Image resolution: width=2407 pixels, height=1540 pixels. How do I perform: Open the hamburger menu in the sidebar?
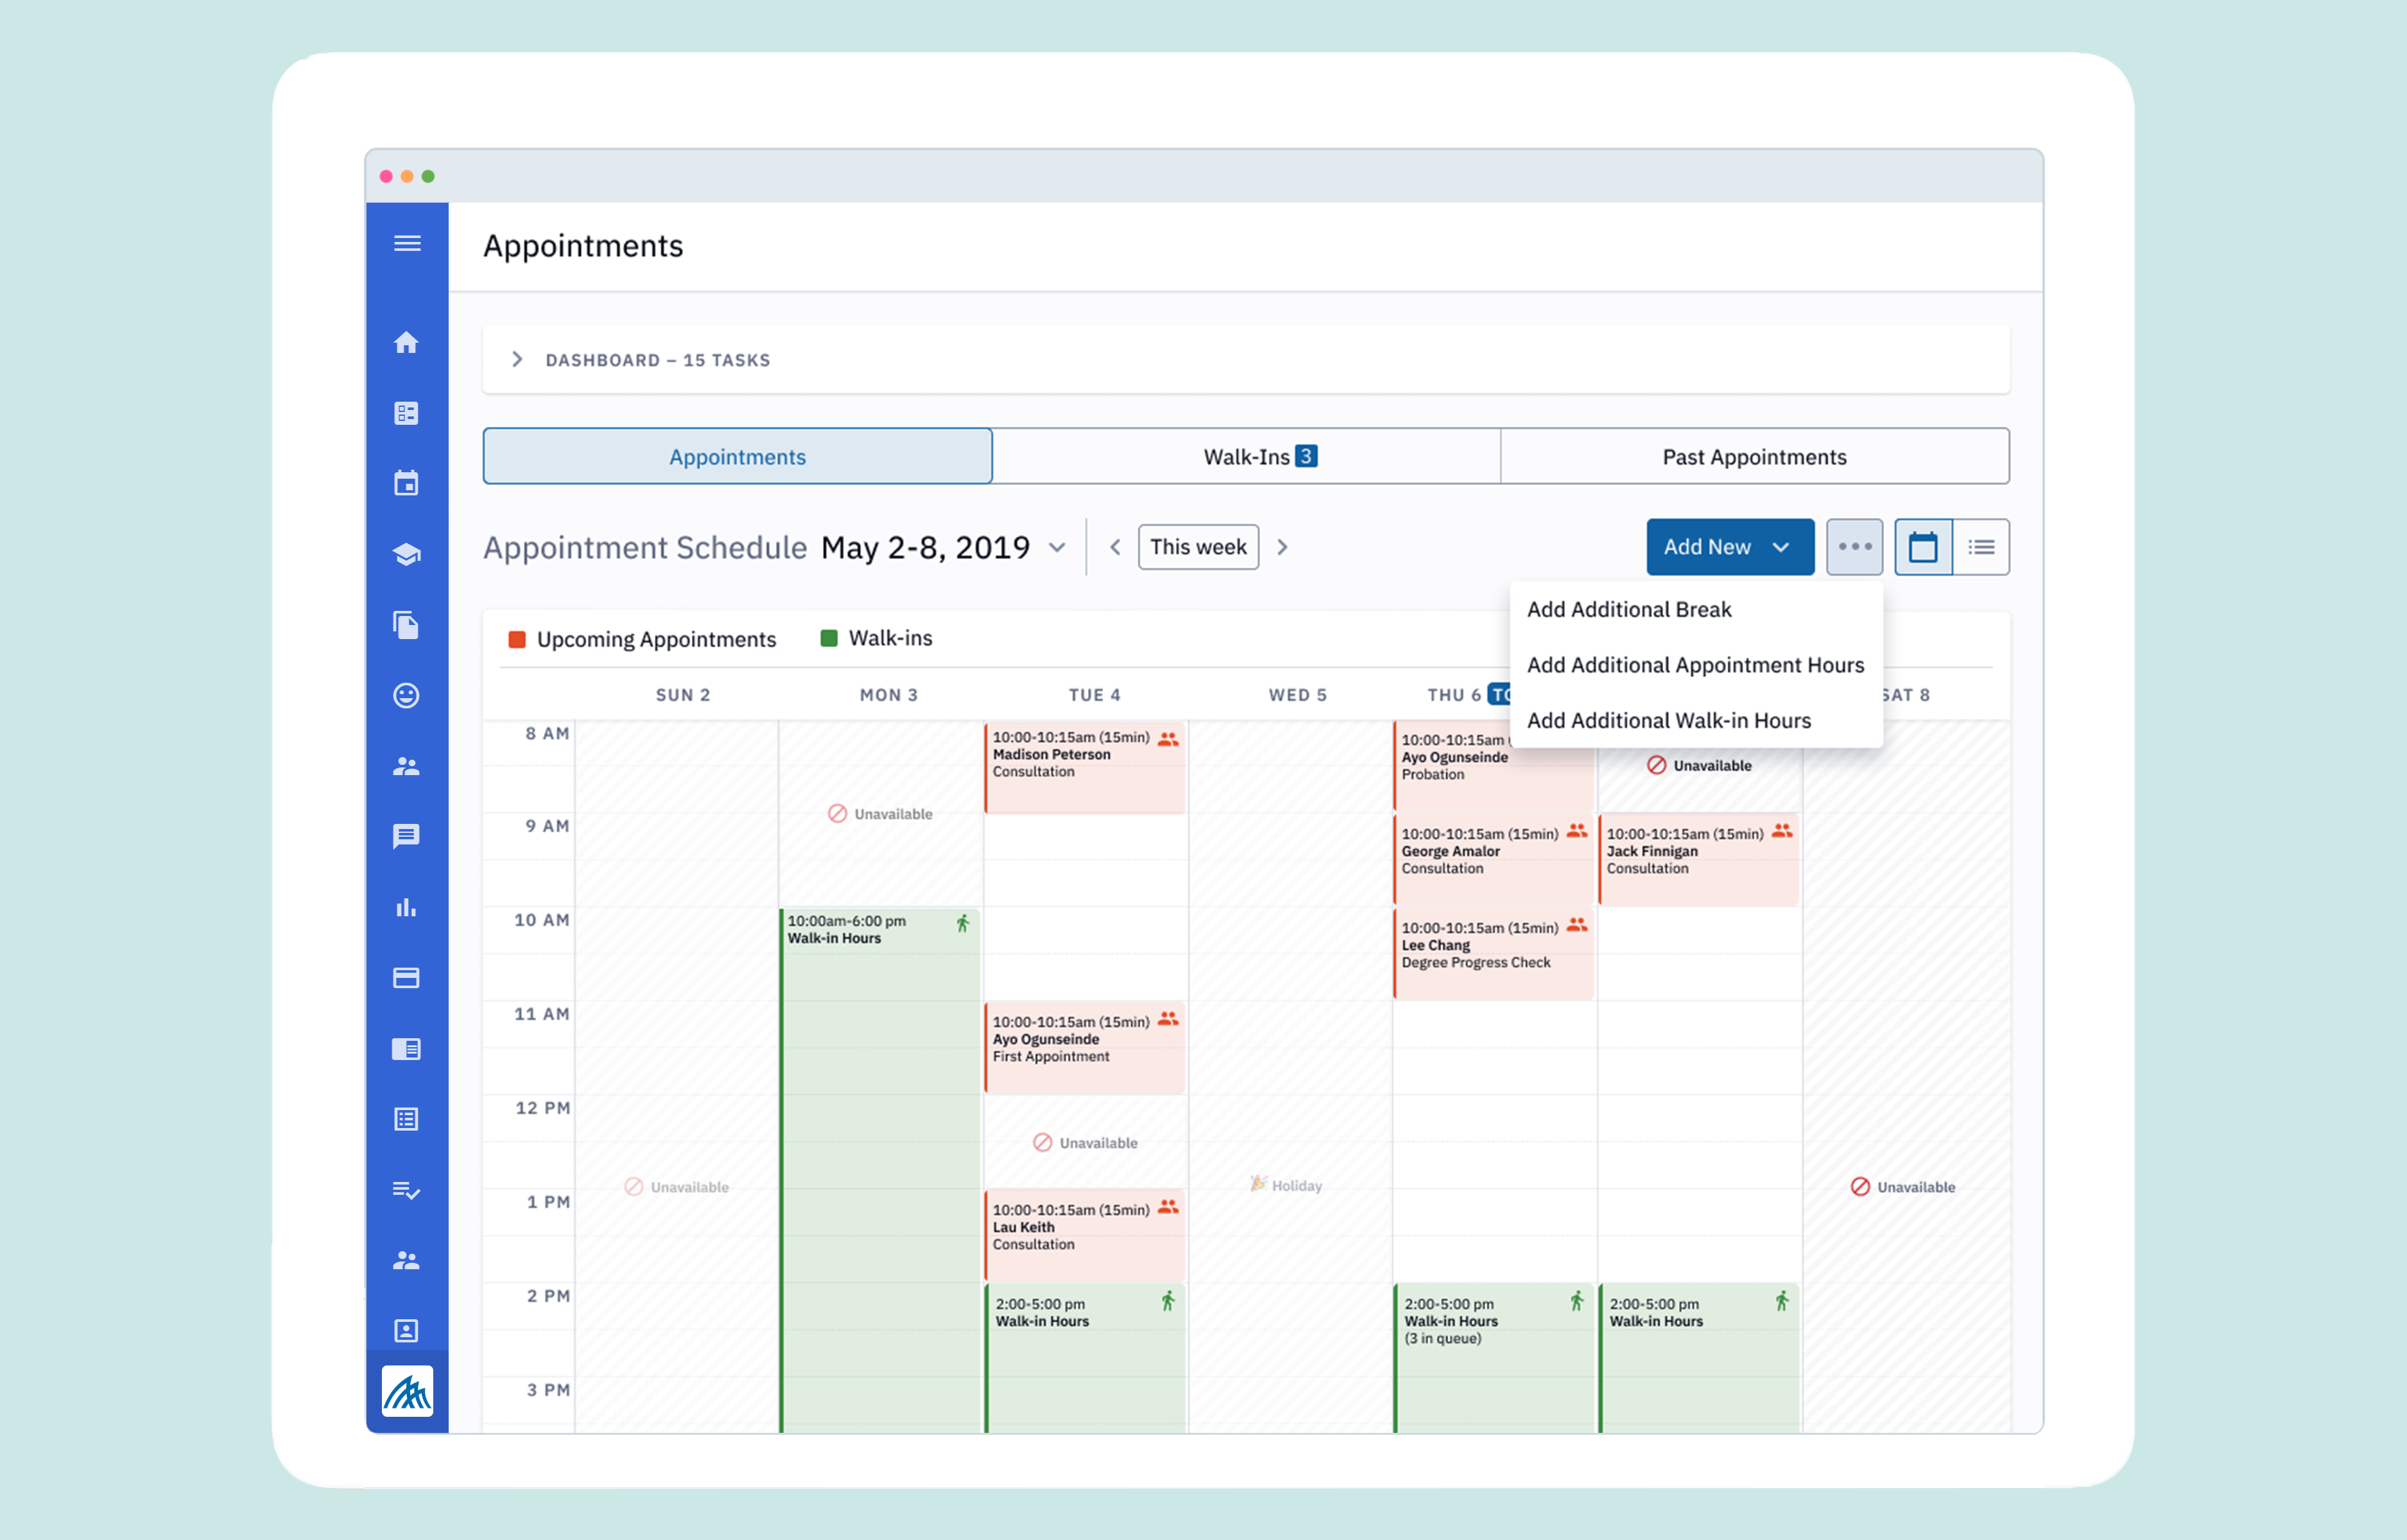407,244
